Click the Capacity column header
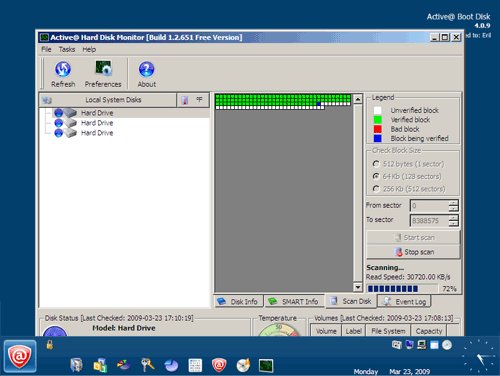The image size is (500, 376). pos(429,331)
